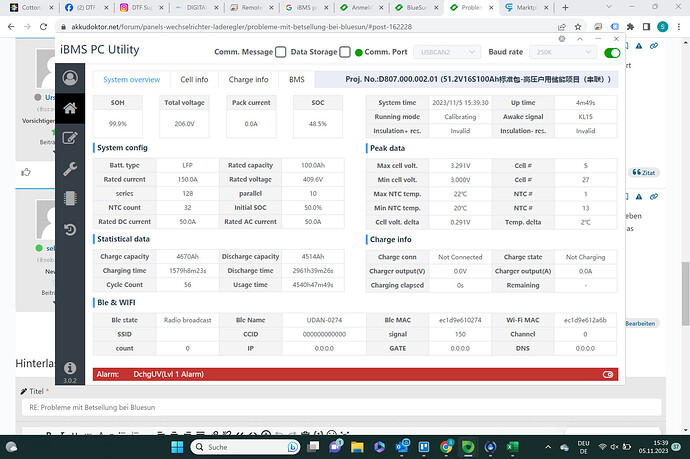Click the thumbs-up like icon on post
The height and width of the screenshot is (459, 690).
26,172
